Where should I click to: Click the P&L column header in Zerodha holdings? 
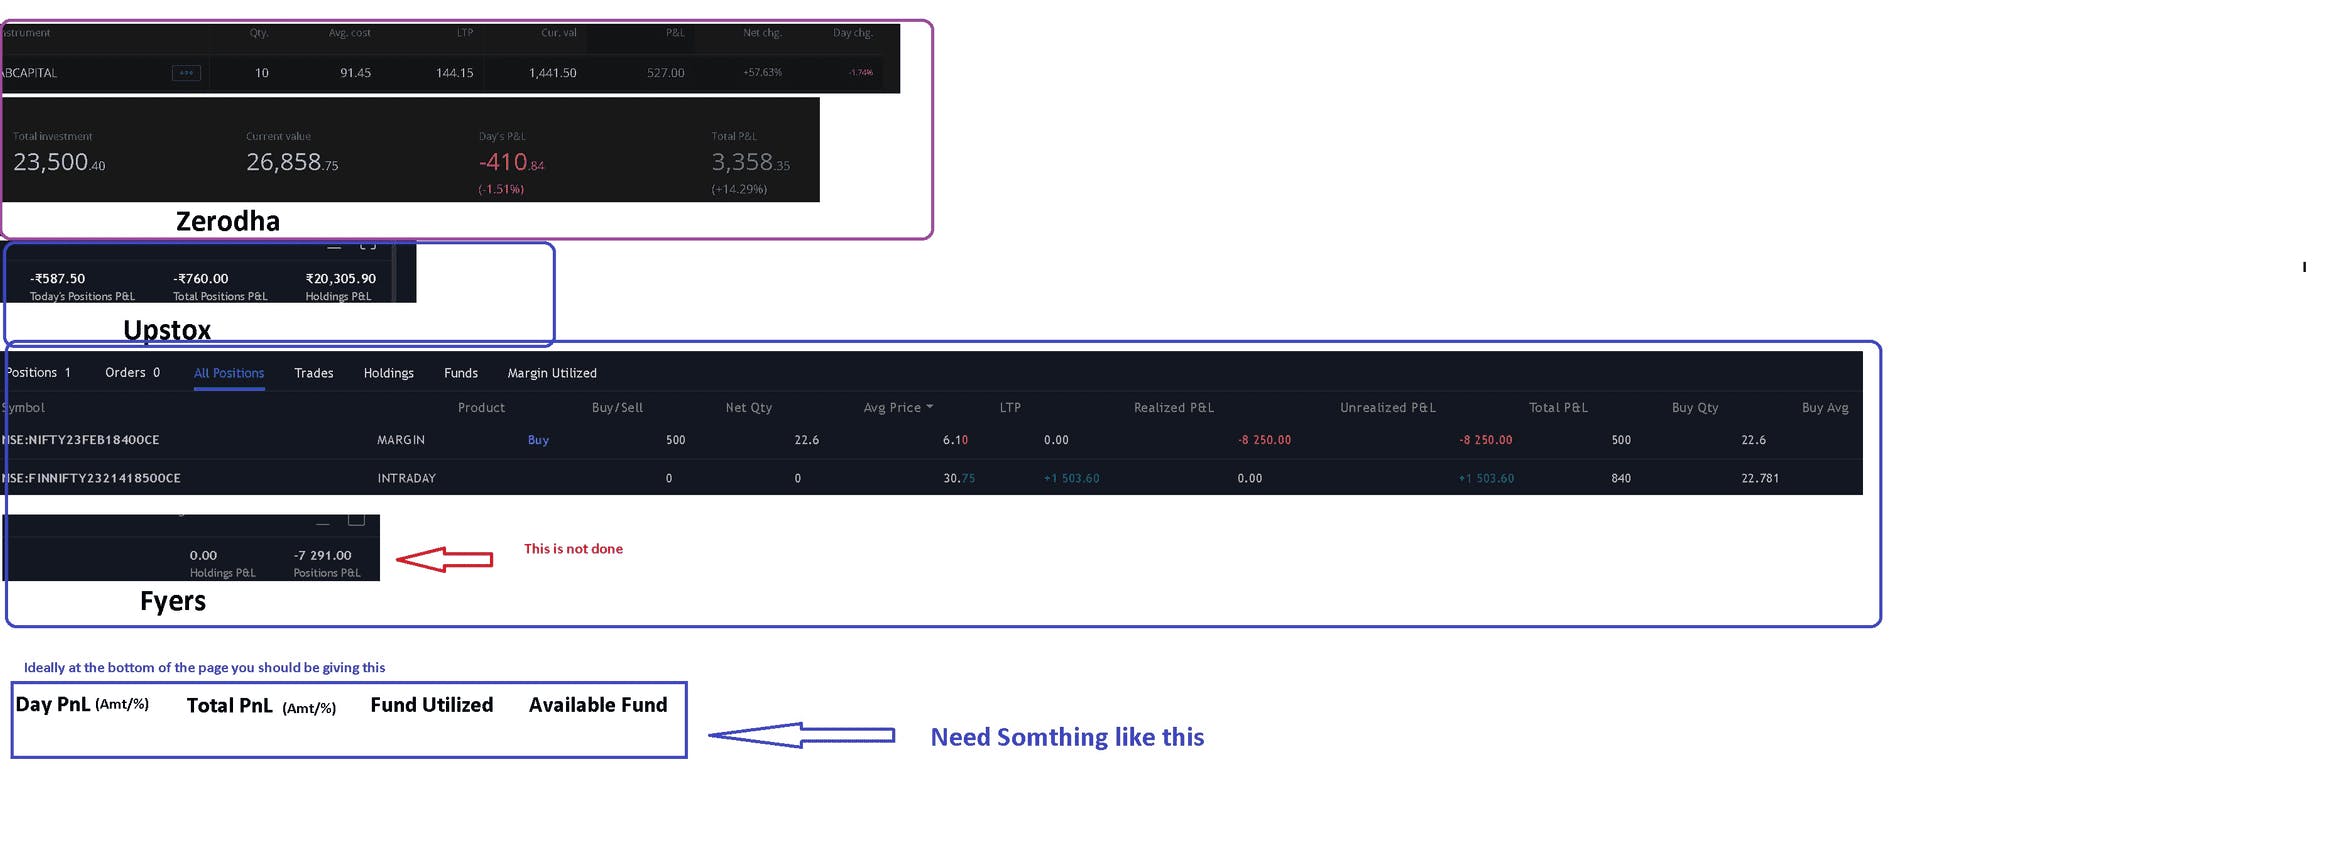(676, 33)
